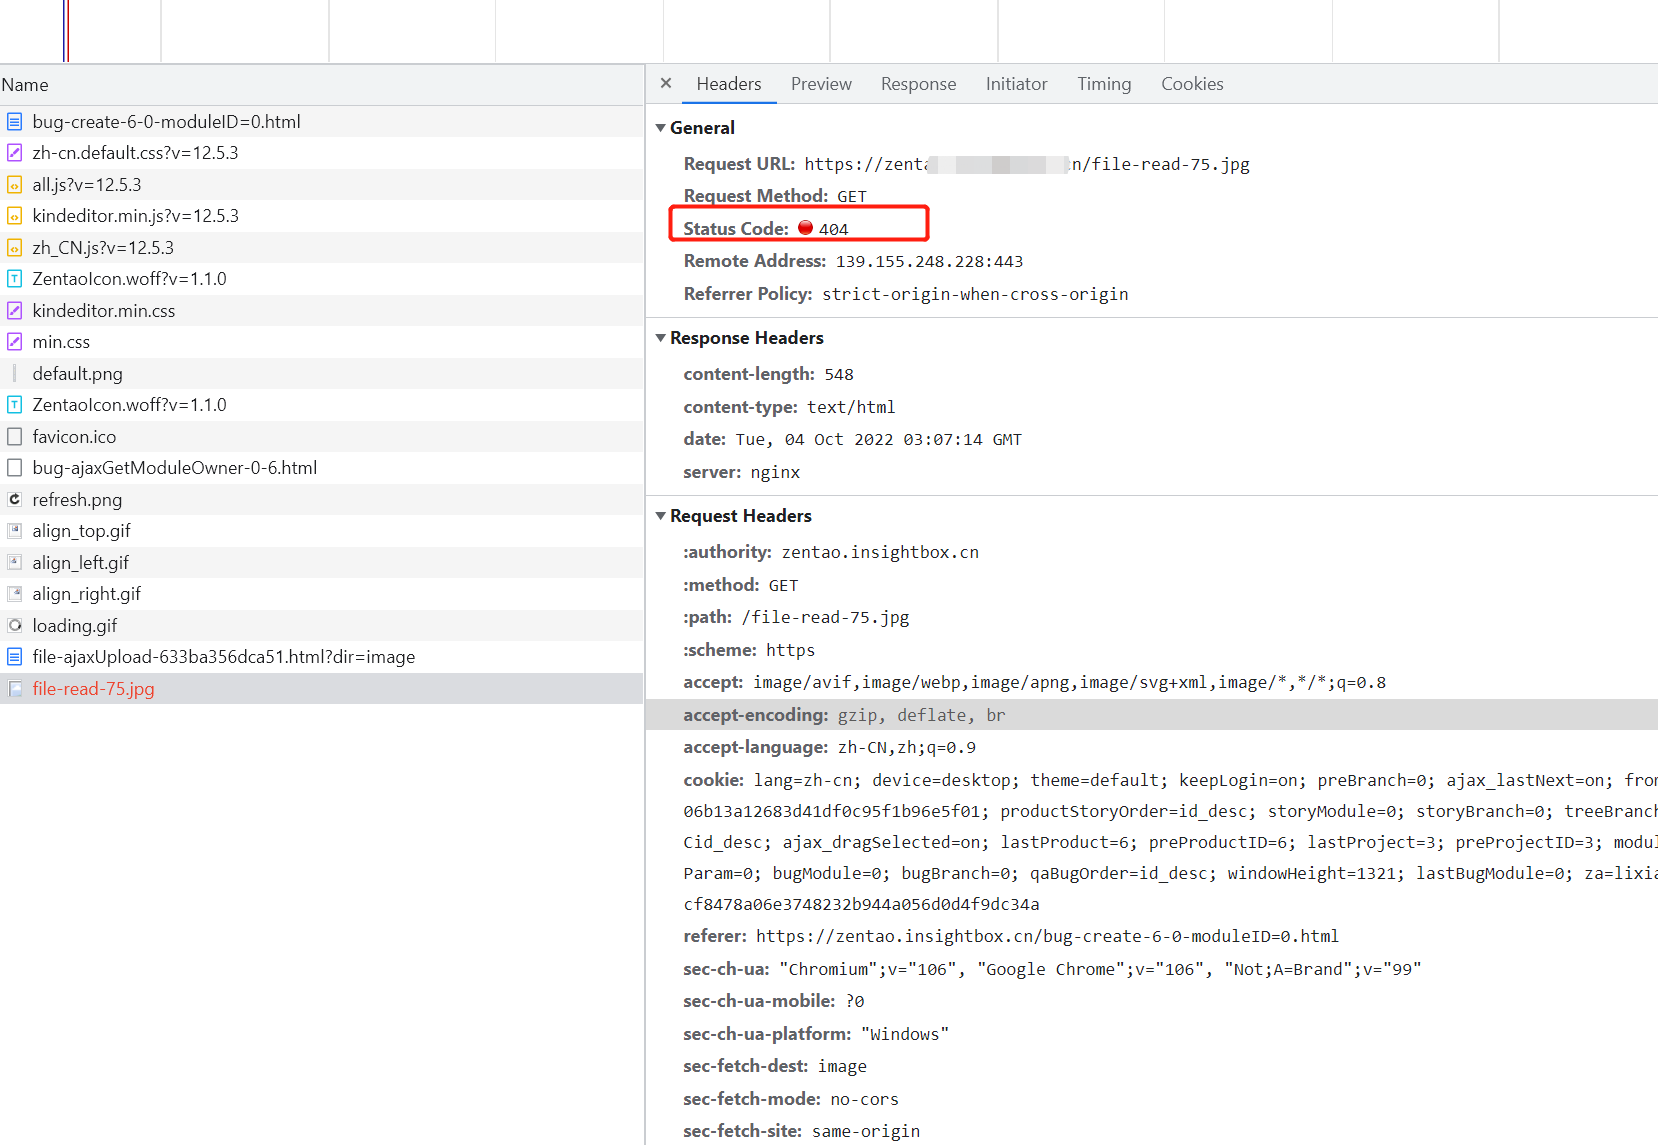Click the align_top.gif thumbnail icon

(x=15, y=531)
